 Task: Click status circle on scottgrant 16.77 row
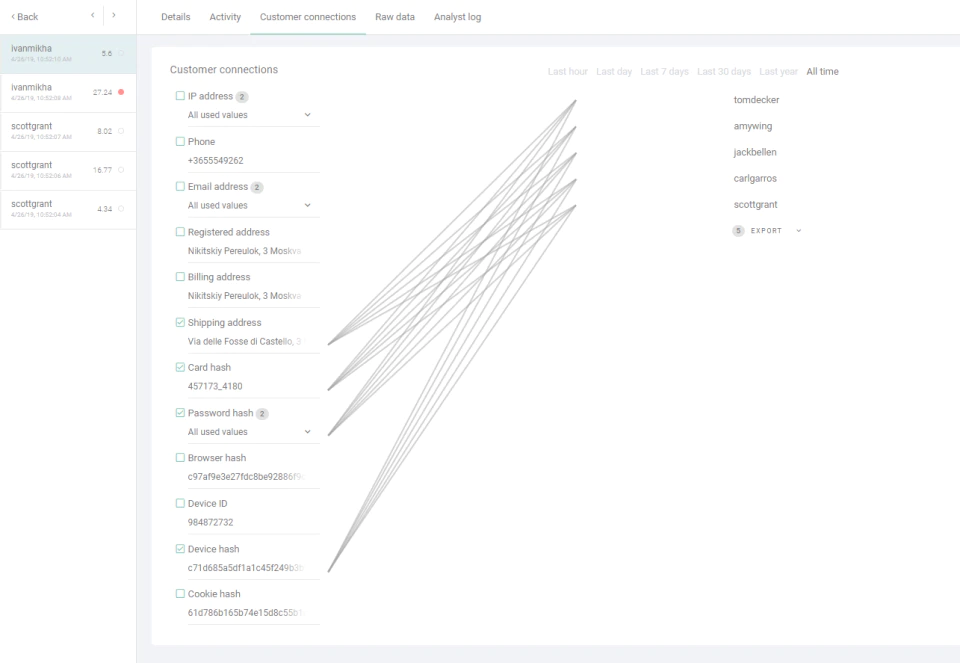click(x=121, y=170)
